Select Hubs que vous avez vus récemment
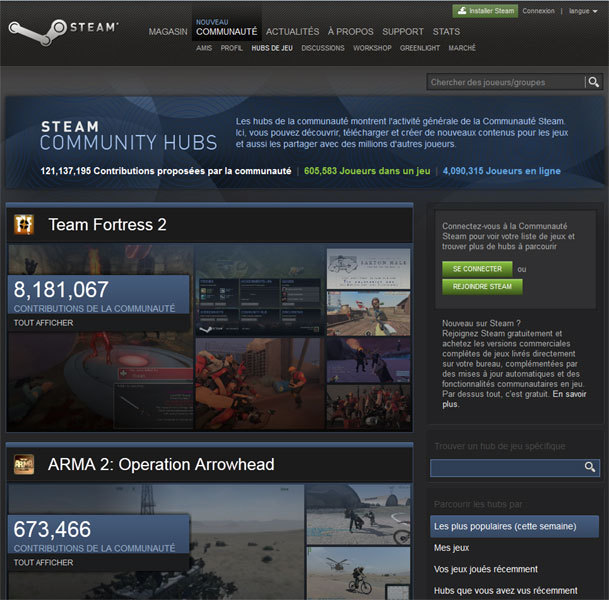The image size is (609, 600). point(505,590)
